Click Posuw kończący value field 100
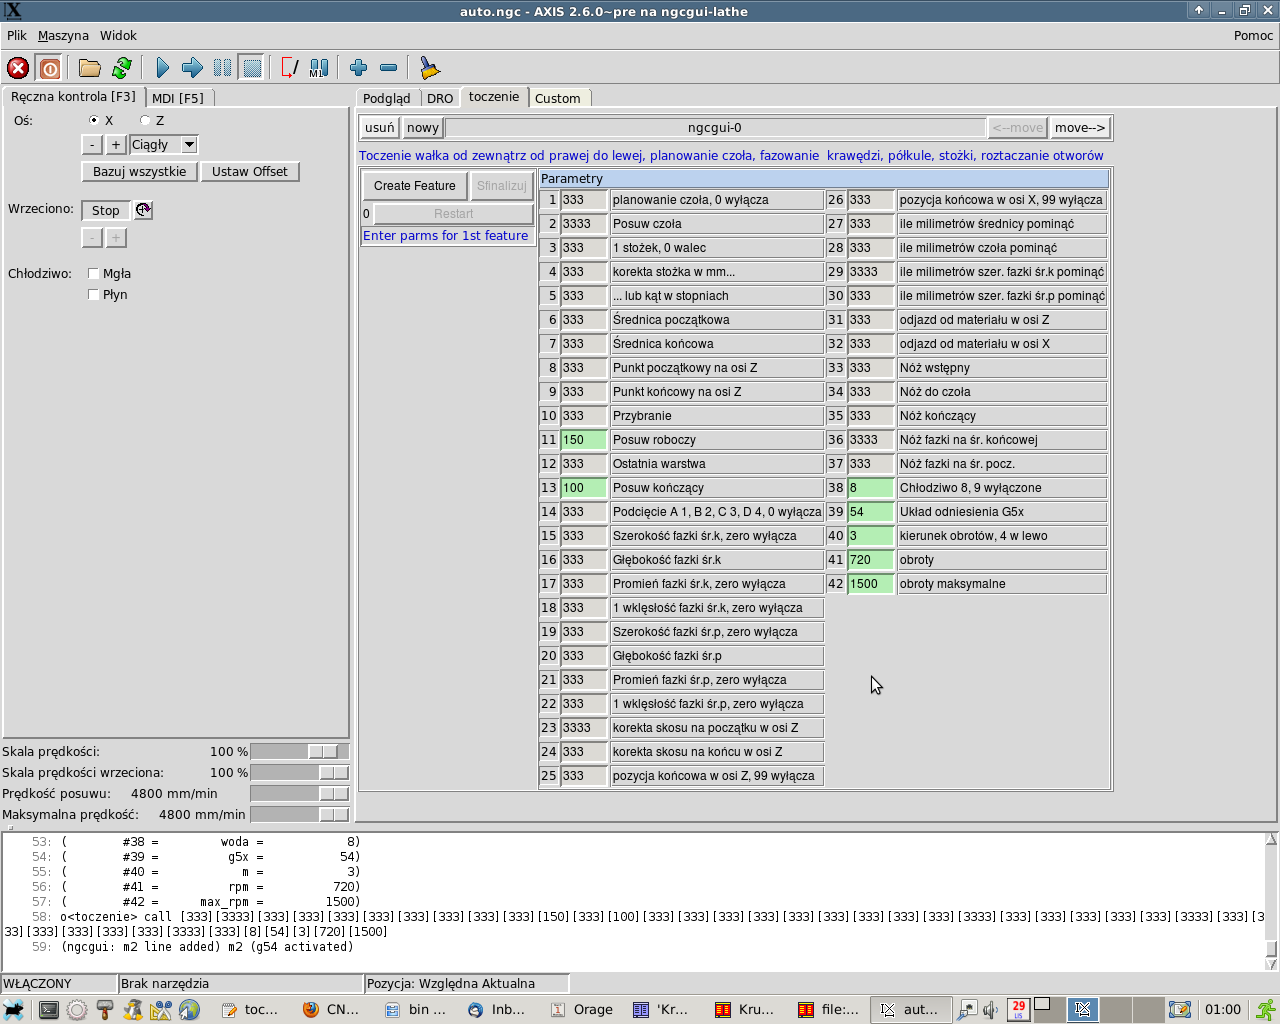1280x1024 pixels. 584,488
